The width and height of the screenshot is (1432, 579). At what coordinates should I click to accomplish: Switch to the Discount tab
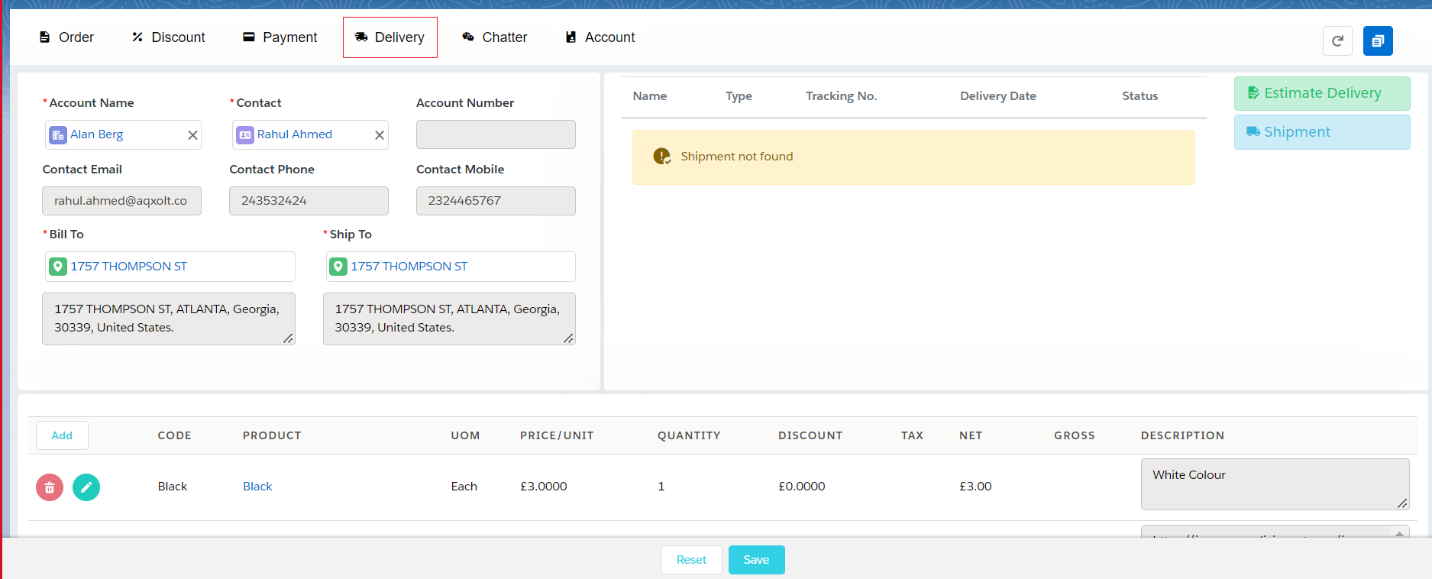168,37
